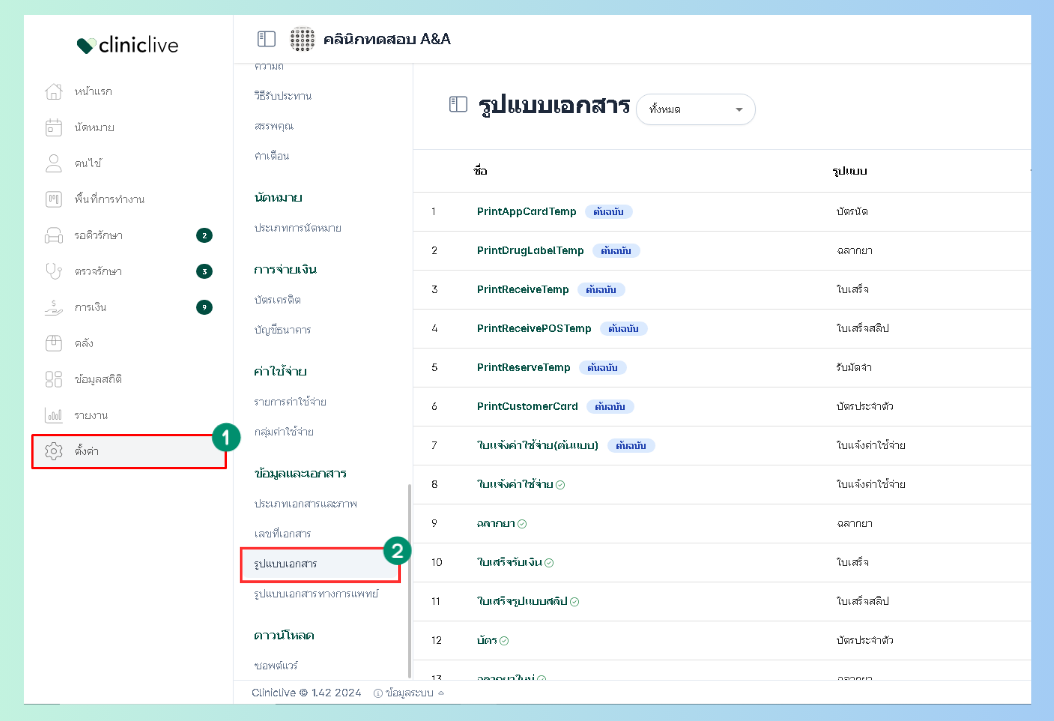Toggle the panel icon beside รูปแบบเอกสาร heading
Image resolution: width=1054 pixels, height=721 pixels.
(x=458, y=104)
